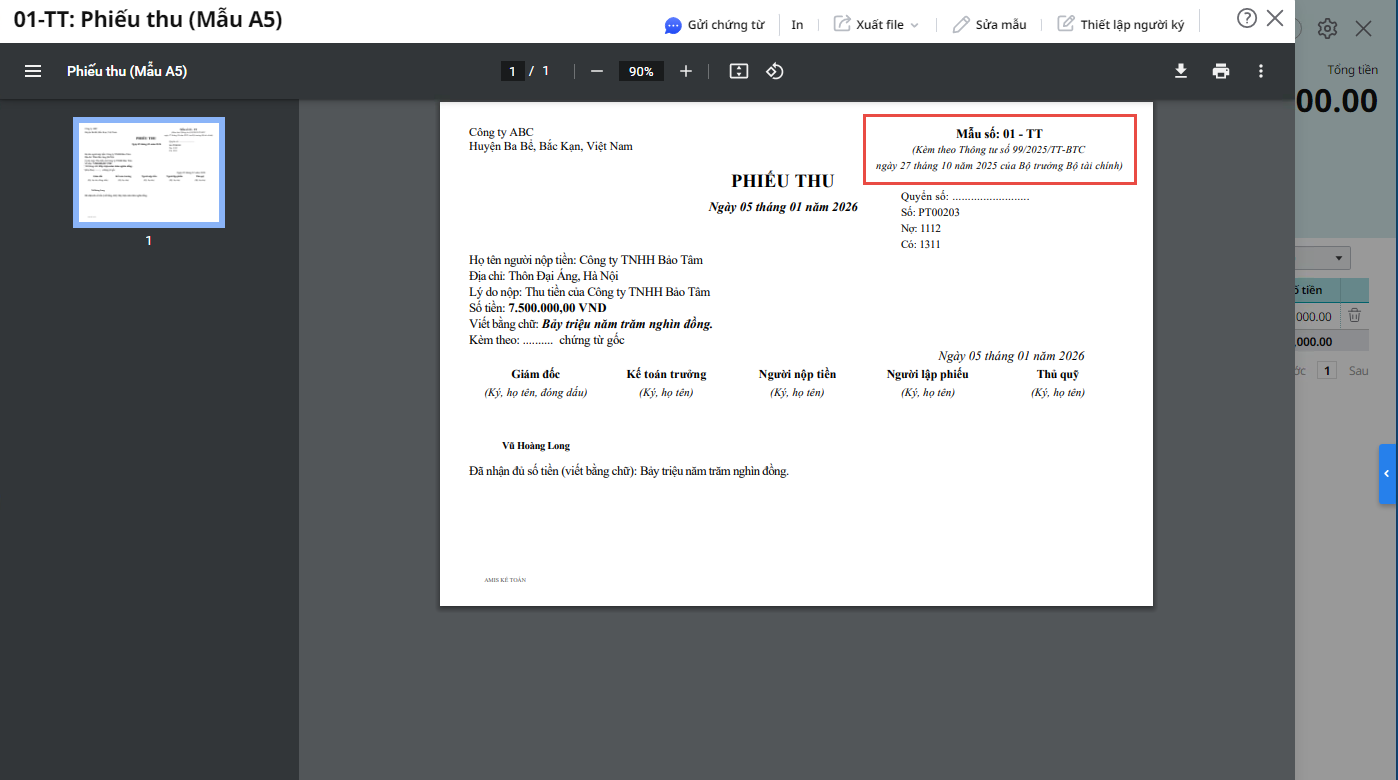Select the page 1 thumbnail
Viewport: 1398px width, 780px height.
click(149, 172)
